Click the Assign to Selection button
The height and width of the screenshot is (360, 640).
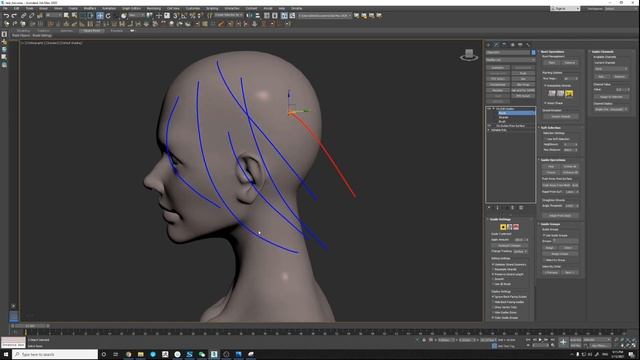611,97
